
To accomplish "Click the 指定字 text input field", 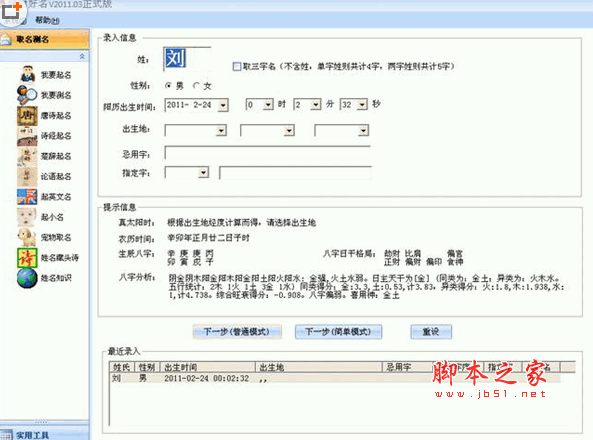I will point(296,173).
